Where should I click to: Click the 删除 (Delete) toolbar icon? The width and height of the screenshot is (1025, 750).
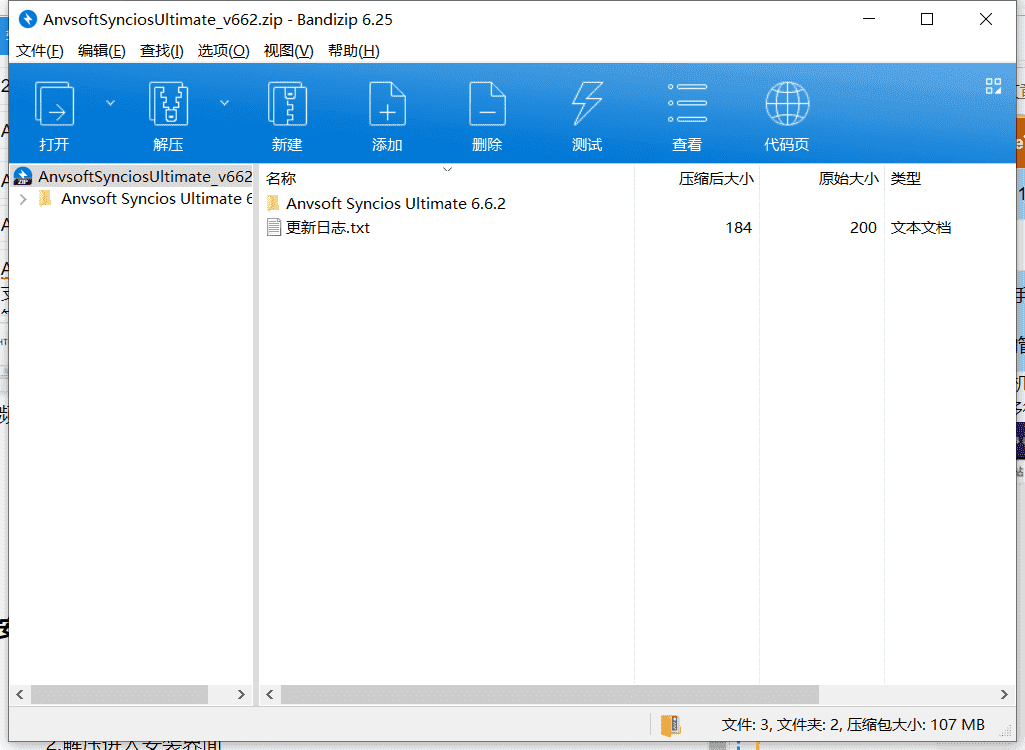click(x=487, y=103)
